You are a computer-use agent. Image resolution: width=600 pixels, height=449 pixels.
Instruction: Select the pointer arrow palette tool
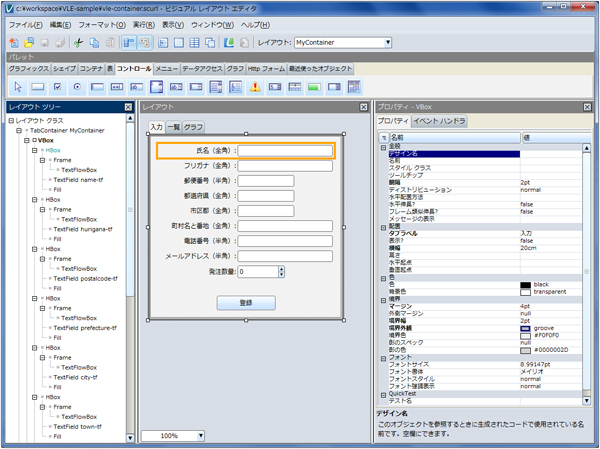click(18, 87)
